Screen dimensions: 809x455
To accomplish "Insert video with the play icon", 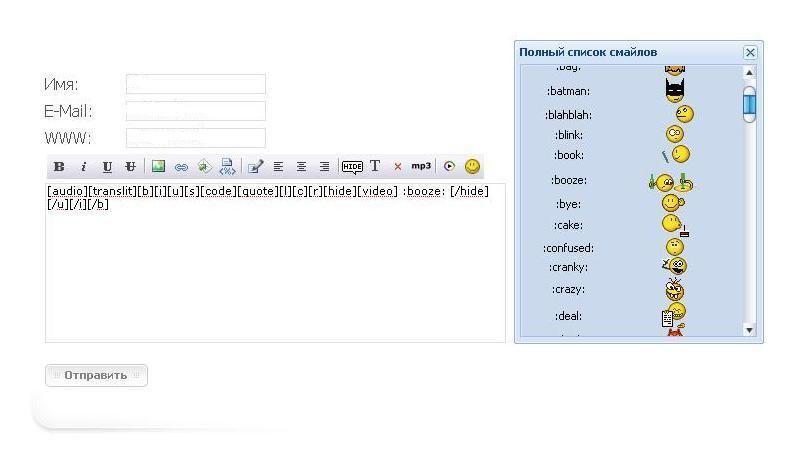I will point(449,167).
